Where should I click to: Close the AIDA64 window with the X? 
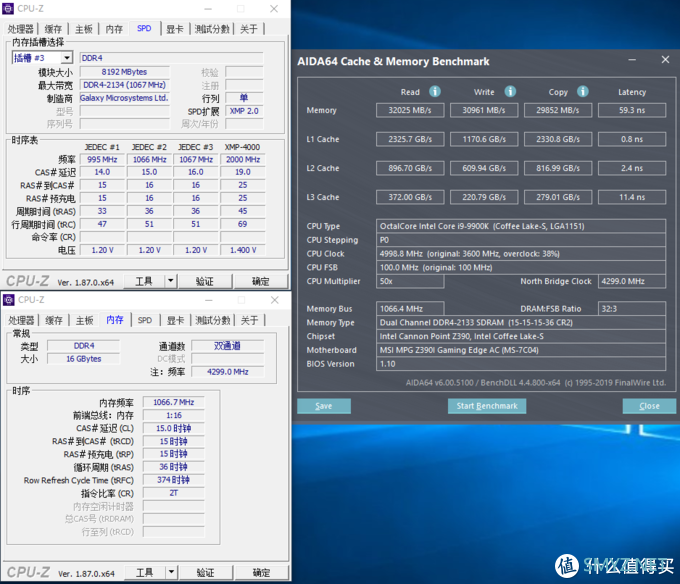pos(665,60)
